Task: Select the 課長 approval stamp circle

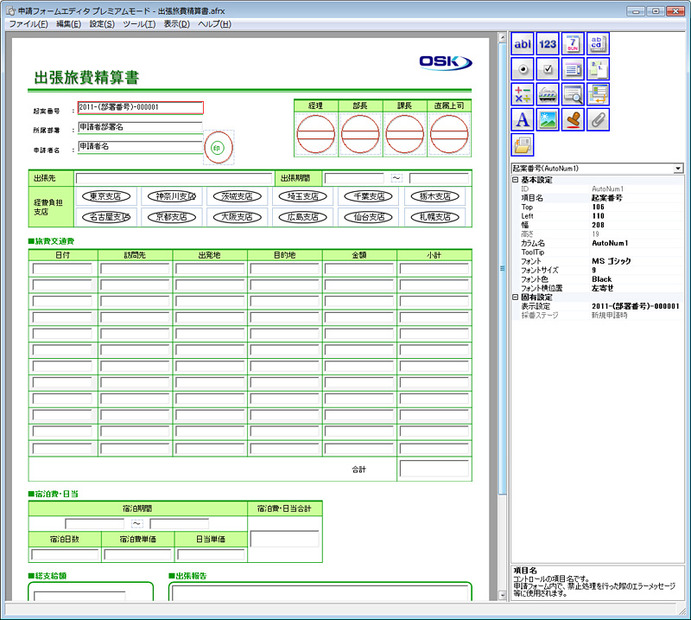Action: click(405, 134)
